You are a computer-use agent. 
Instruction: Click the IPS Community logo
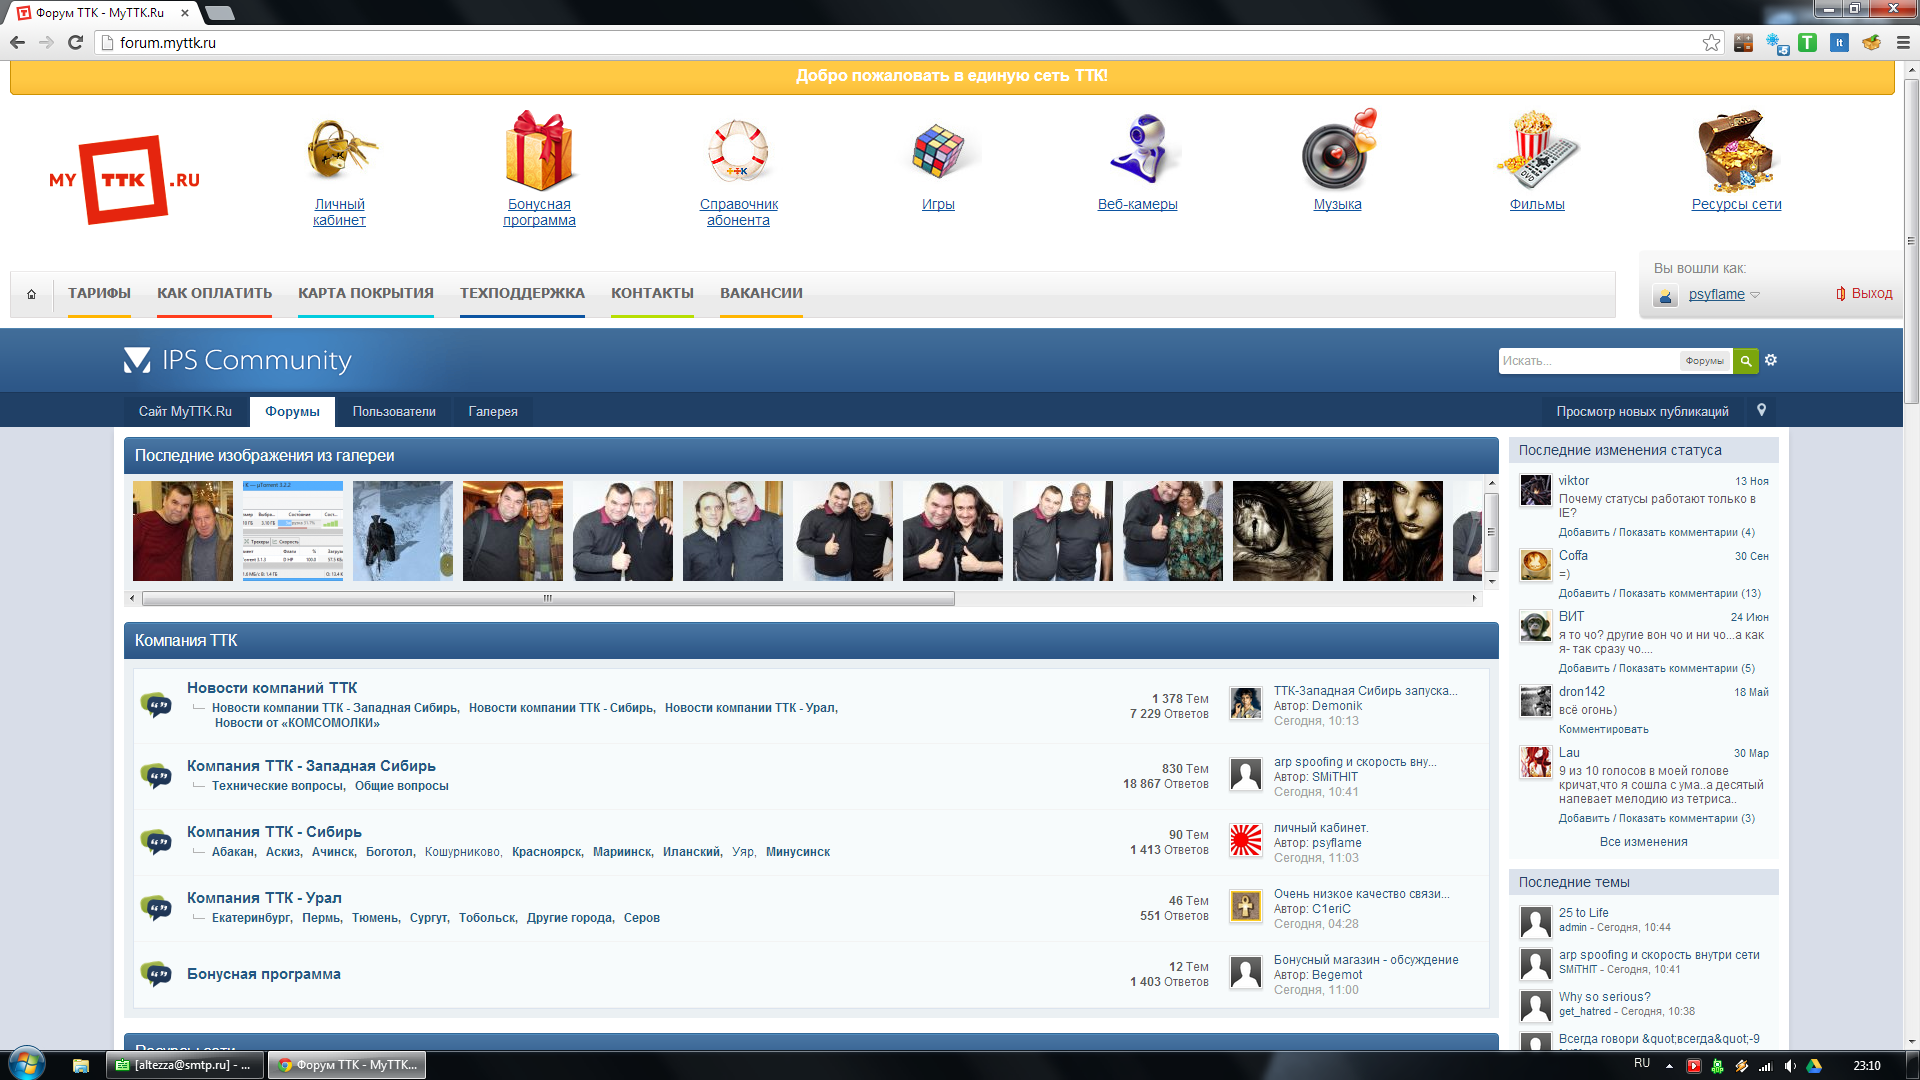tap(238, 360)
